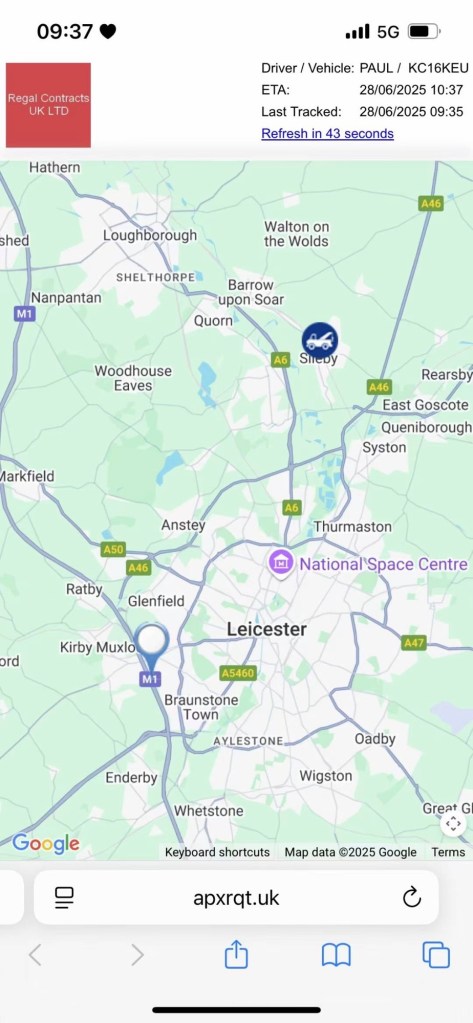
Task: Tap the blue destination pin near Kirby Muxloe
Action: (x=151, y=648)
